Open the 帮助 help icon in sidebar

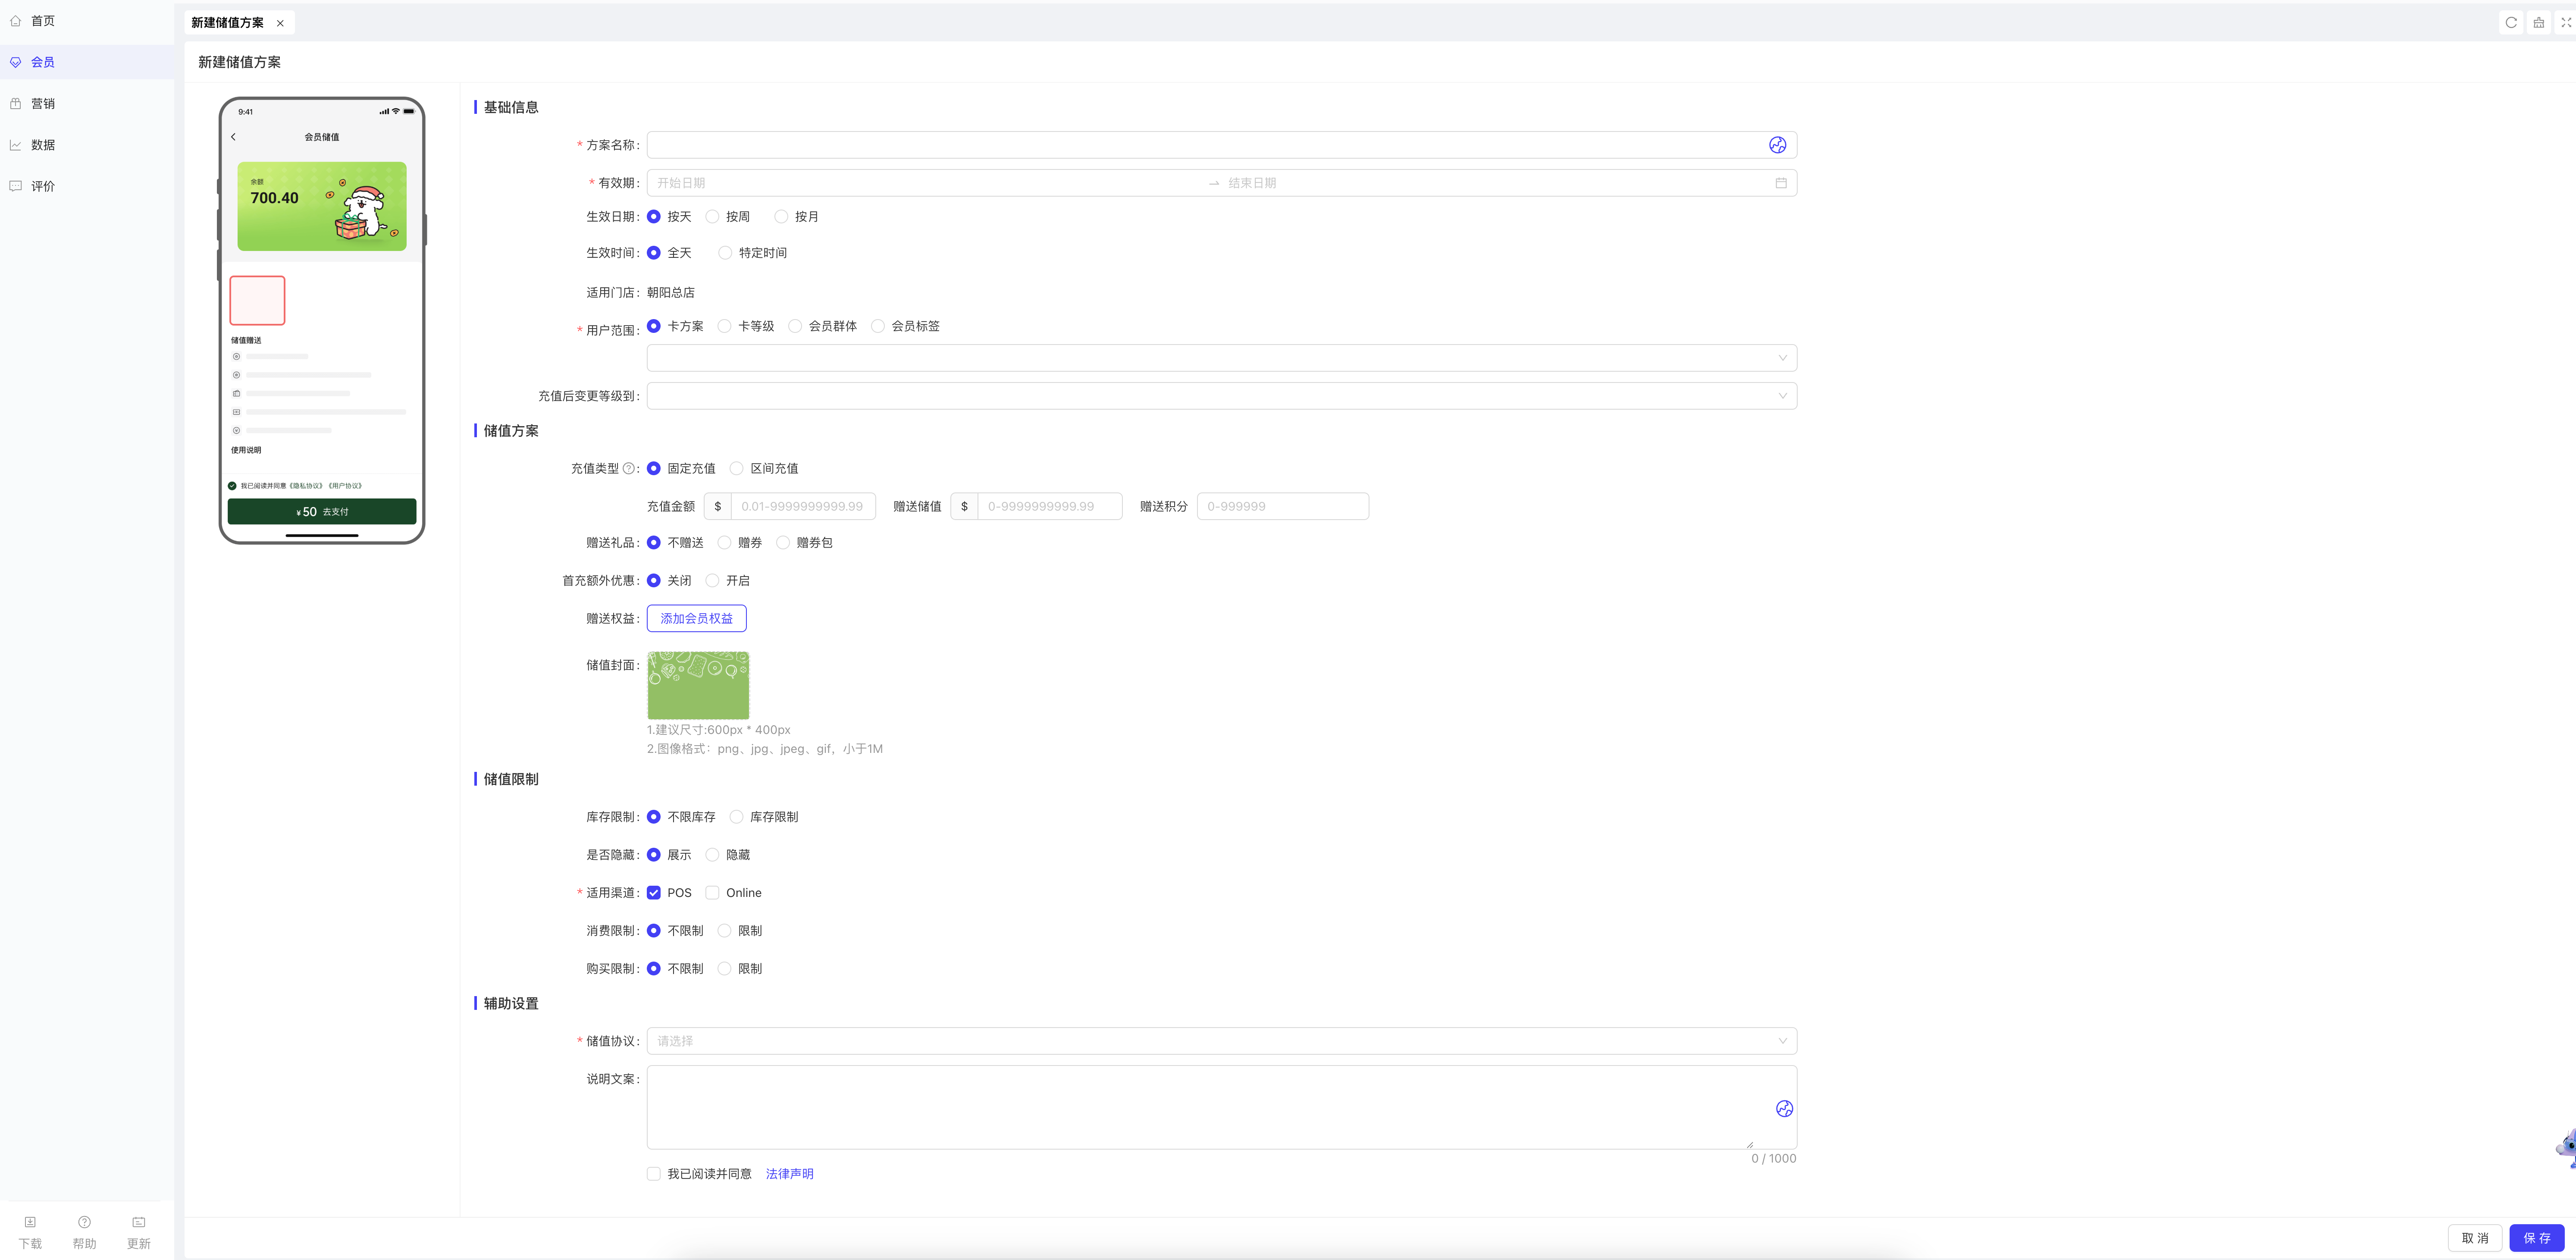tap(84, 1222)
